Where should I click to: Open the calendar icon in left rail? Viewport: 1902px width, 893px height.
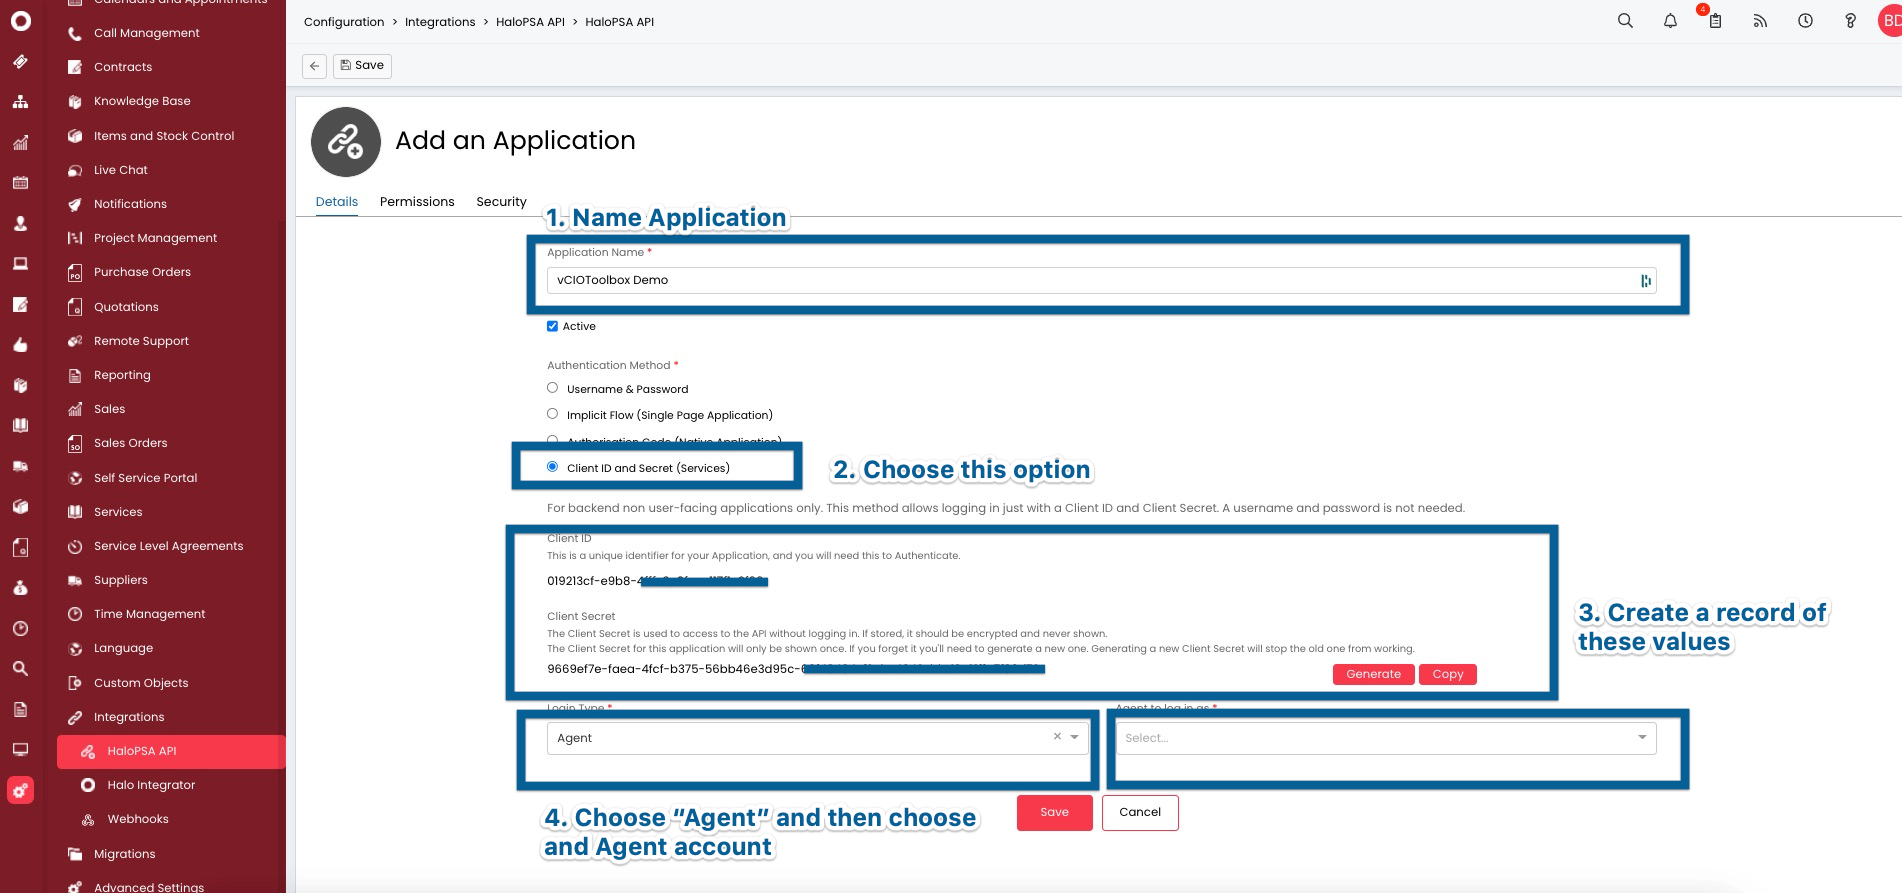click(20, 183)
